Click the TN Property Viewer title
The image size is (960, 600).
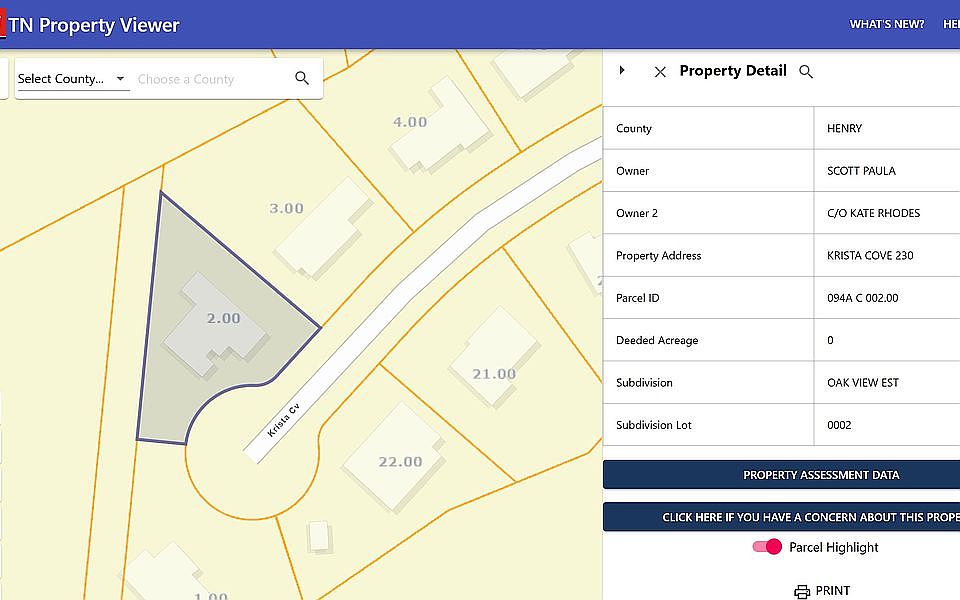tap(94, 25)
